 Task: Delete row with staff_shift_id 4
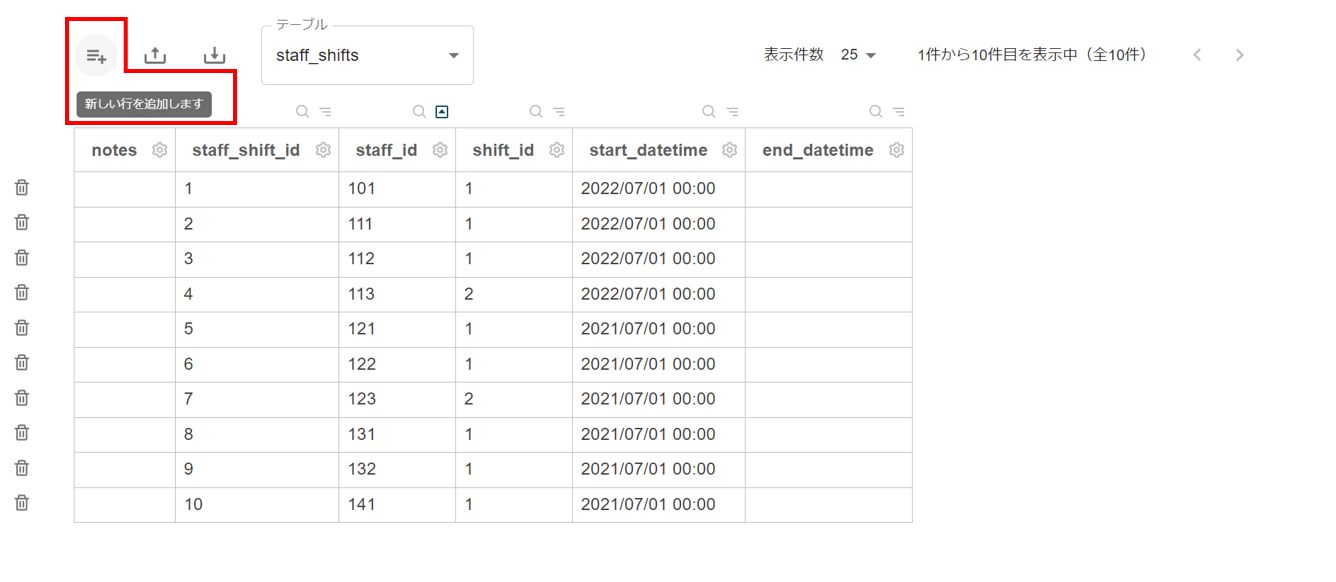pyautogui.click(x=22, y=293)
